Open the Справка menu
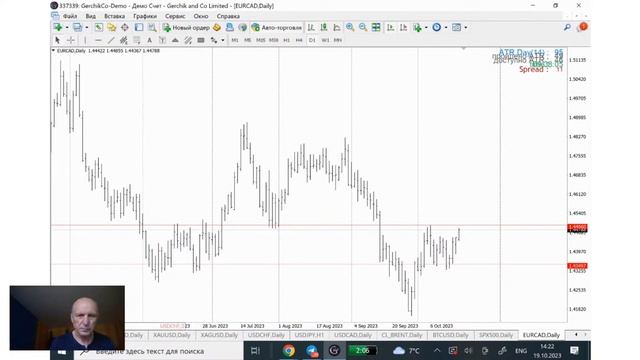Viewport: 640px width, 360px height. click(x=228, y=16)
